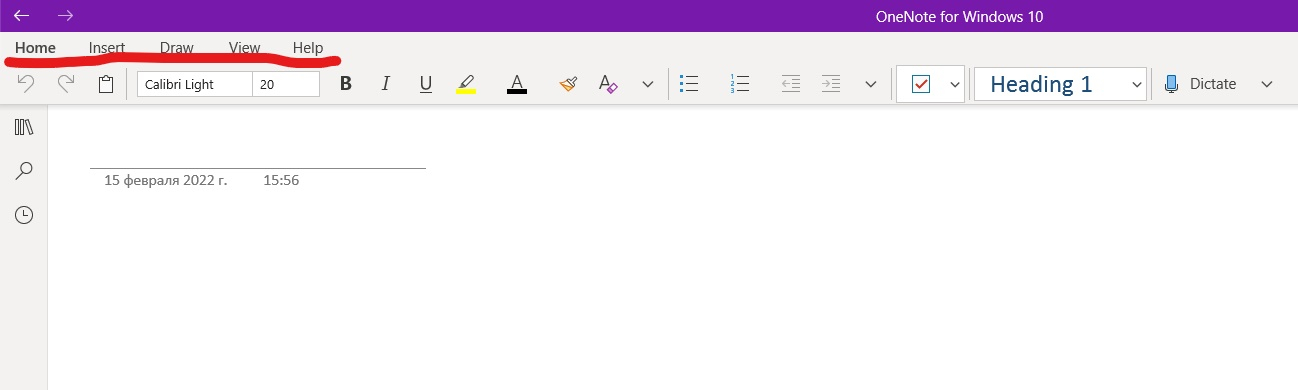Clear all formatting with eraser icon
The height and width of the screenshot is (390, 1298).
pos(608,84)
